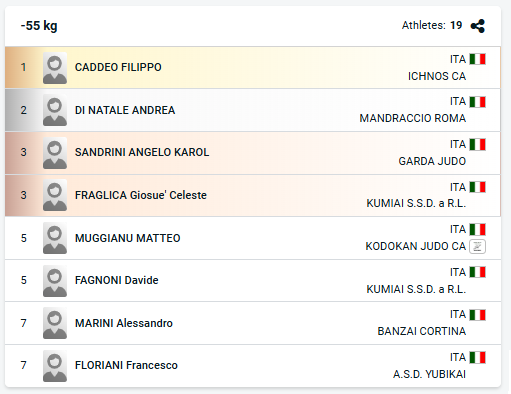Click the club logo icon beside KODOKAN JUDO CA
Screen dimensions: 511x394
click(x=477, y=247)
